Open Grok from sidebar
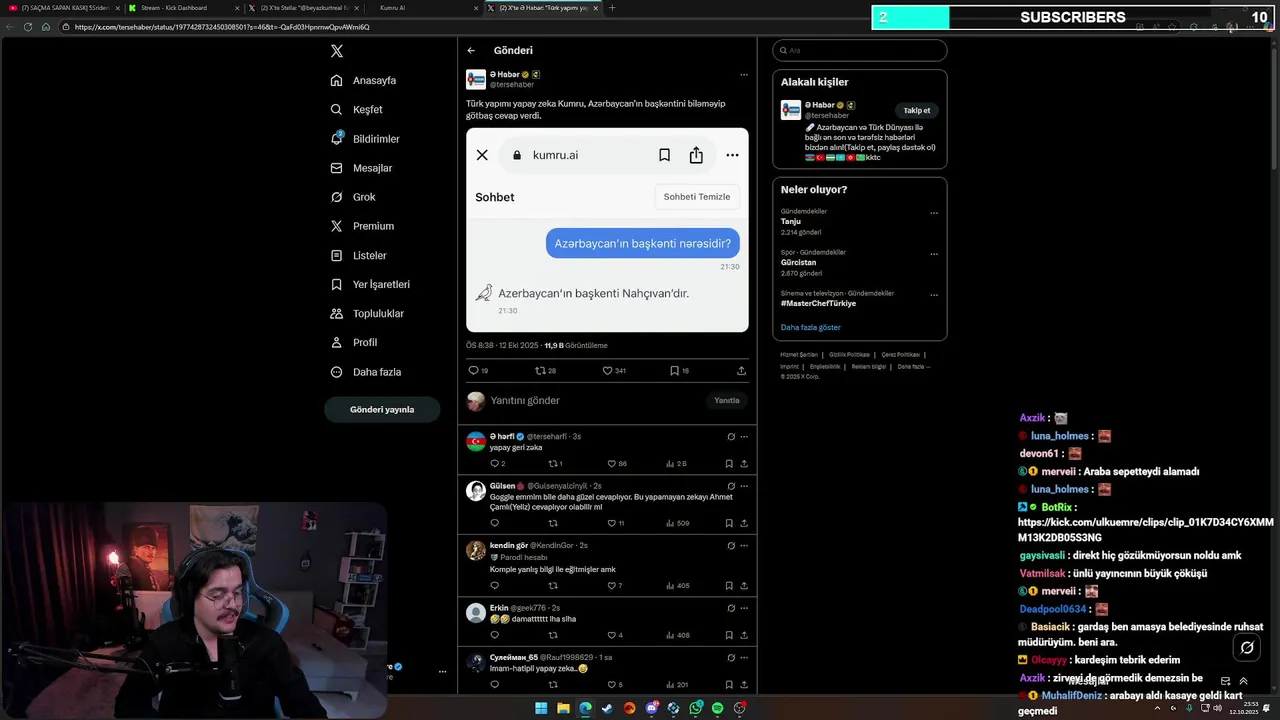Screen dimensions: 1280x720 point(354,197)
